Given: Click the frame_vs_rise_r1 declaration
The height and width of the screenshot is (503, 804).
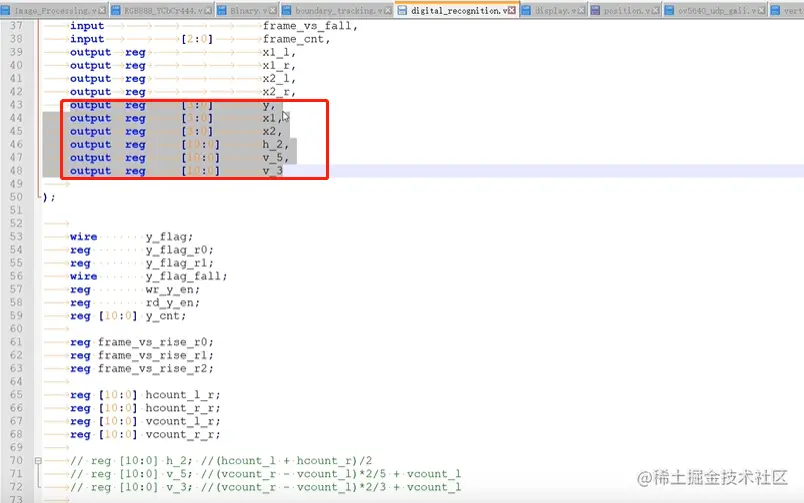Looking at the screenshot, I should (x=156, y=355).
